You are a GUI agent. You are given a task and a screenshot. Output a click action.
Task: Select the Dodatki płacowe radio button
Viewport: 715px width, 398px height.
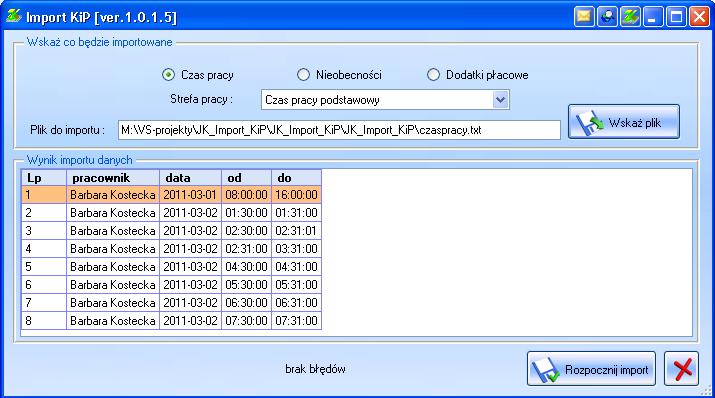(433, 75)
